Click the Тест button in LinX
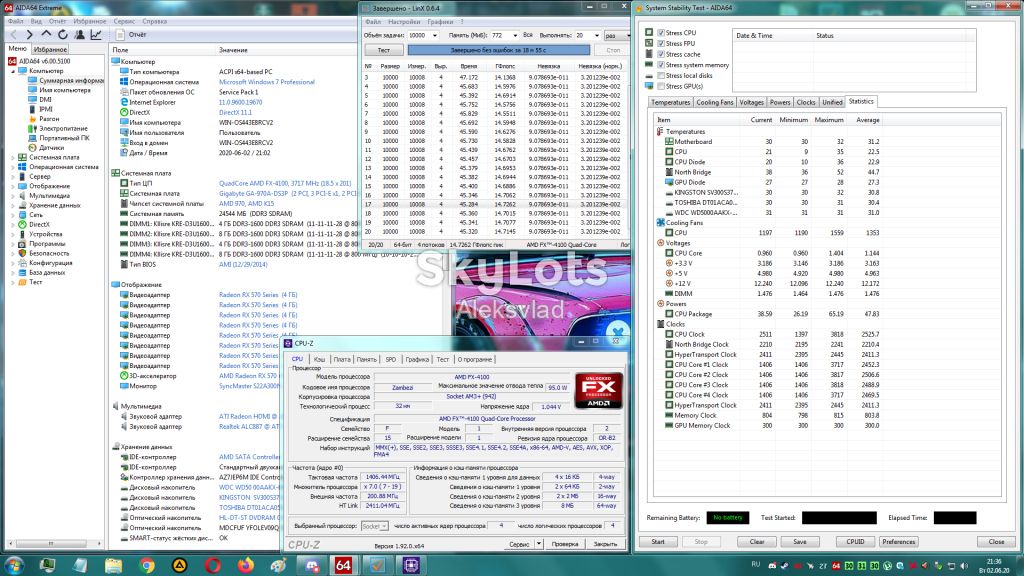Image resolution: width=1024 pixels, height=576 pixels. 383,50
